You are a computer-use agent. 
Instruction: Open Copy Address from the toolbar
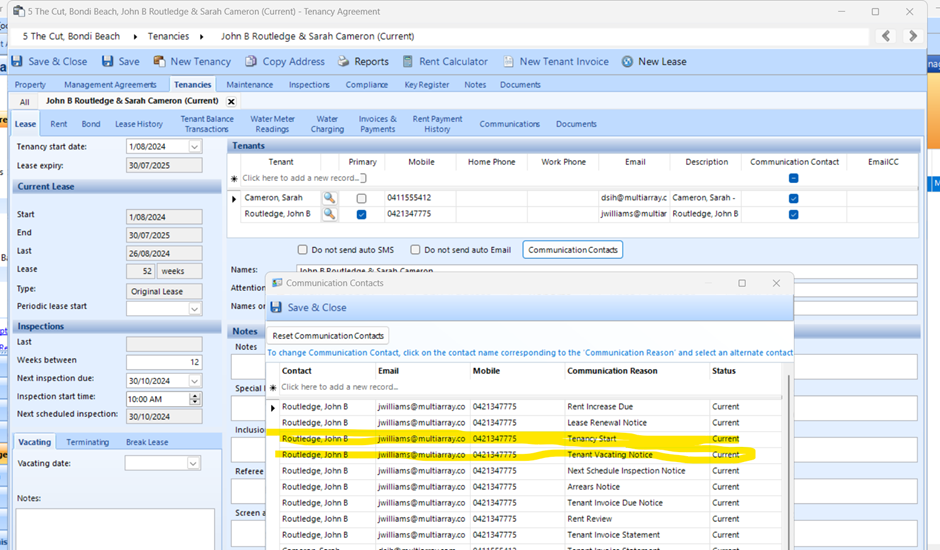252,61
